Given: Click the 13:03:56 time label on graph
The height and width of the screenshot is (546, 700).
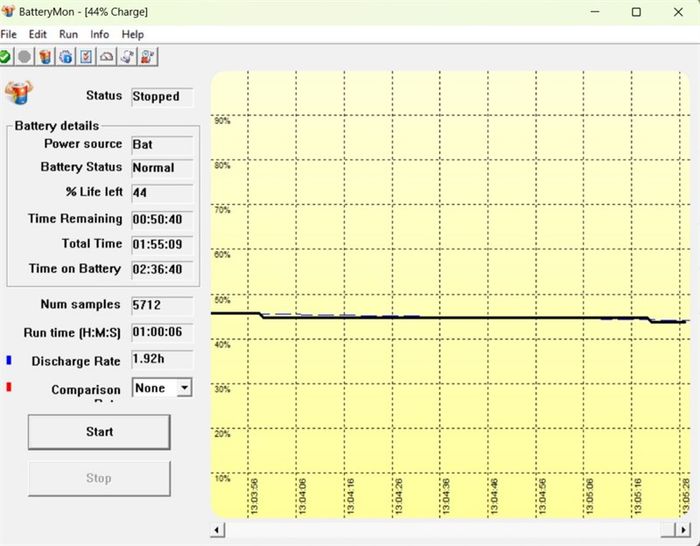Looking at the screenshot, I should 254,496.
